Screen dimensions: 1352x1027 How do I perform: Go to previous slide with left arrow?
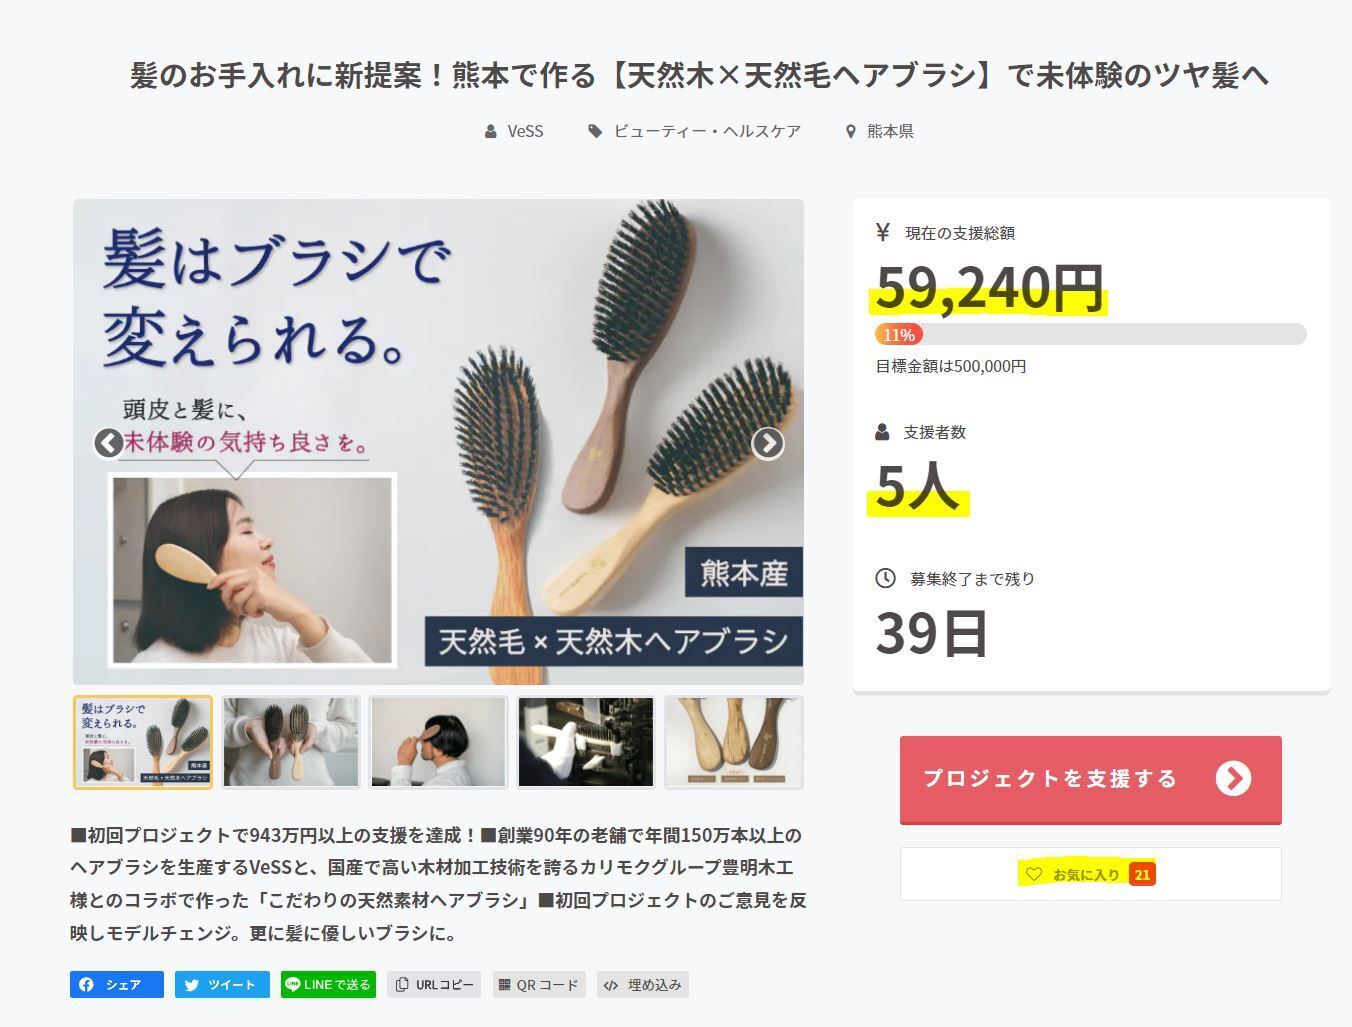point(109,443)
